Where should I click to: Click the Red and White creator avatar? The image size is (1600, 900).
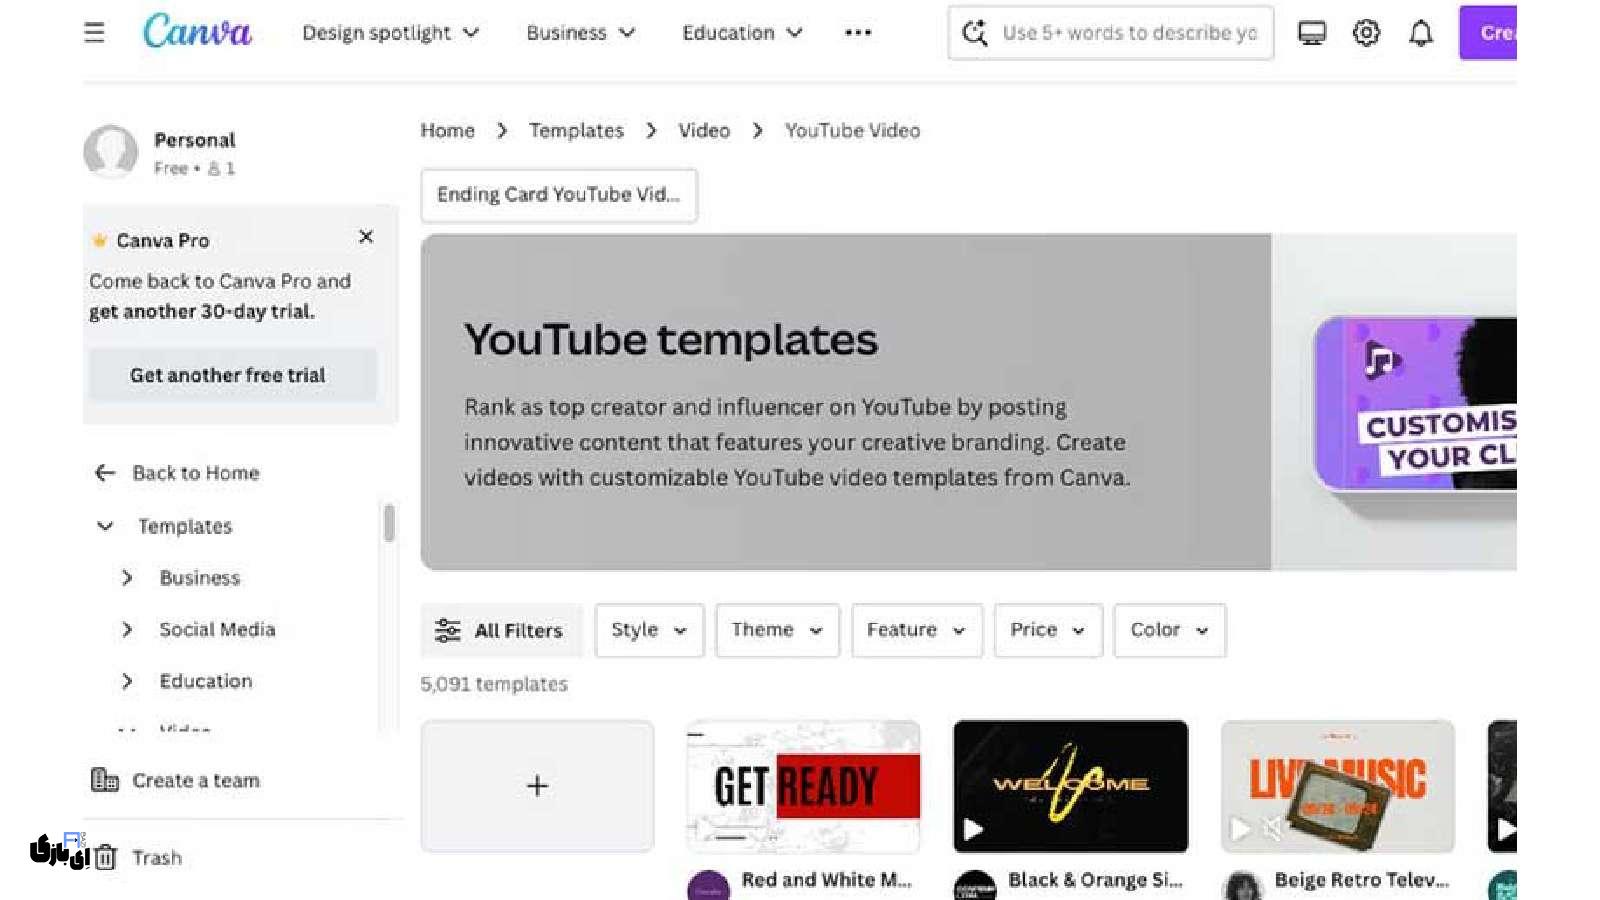tap(708, 886)
